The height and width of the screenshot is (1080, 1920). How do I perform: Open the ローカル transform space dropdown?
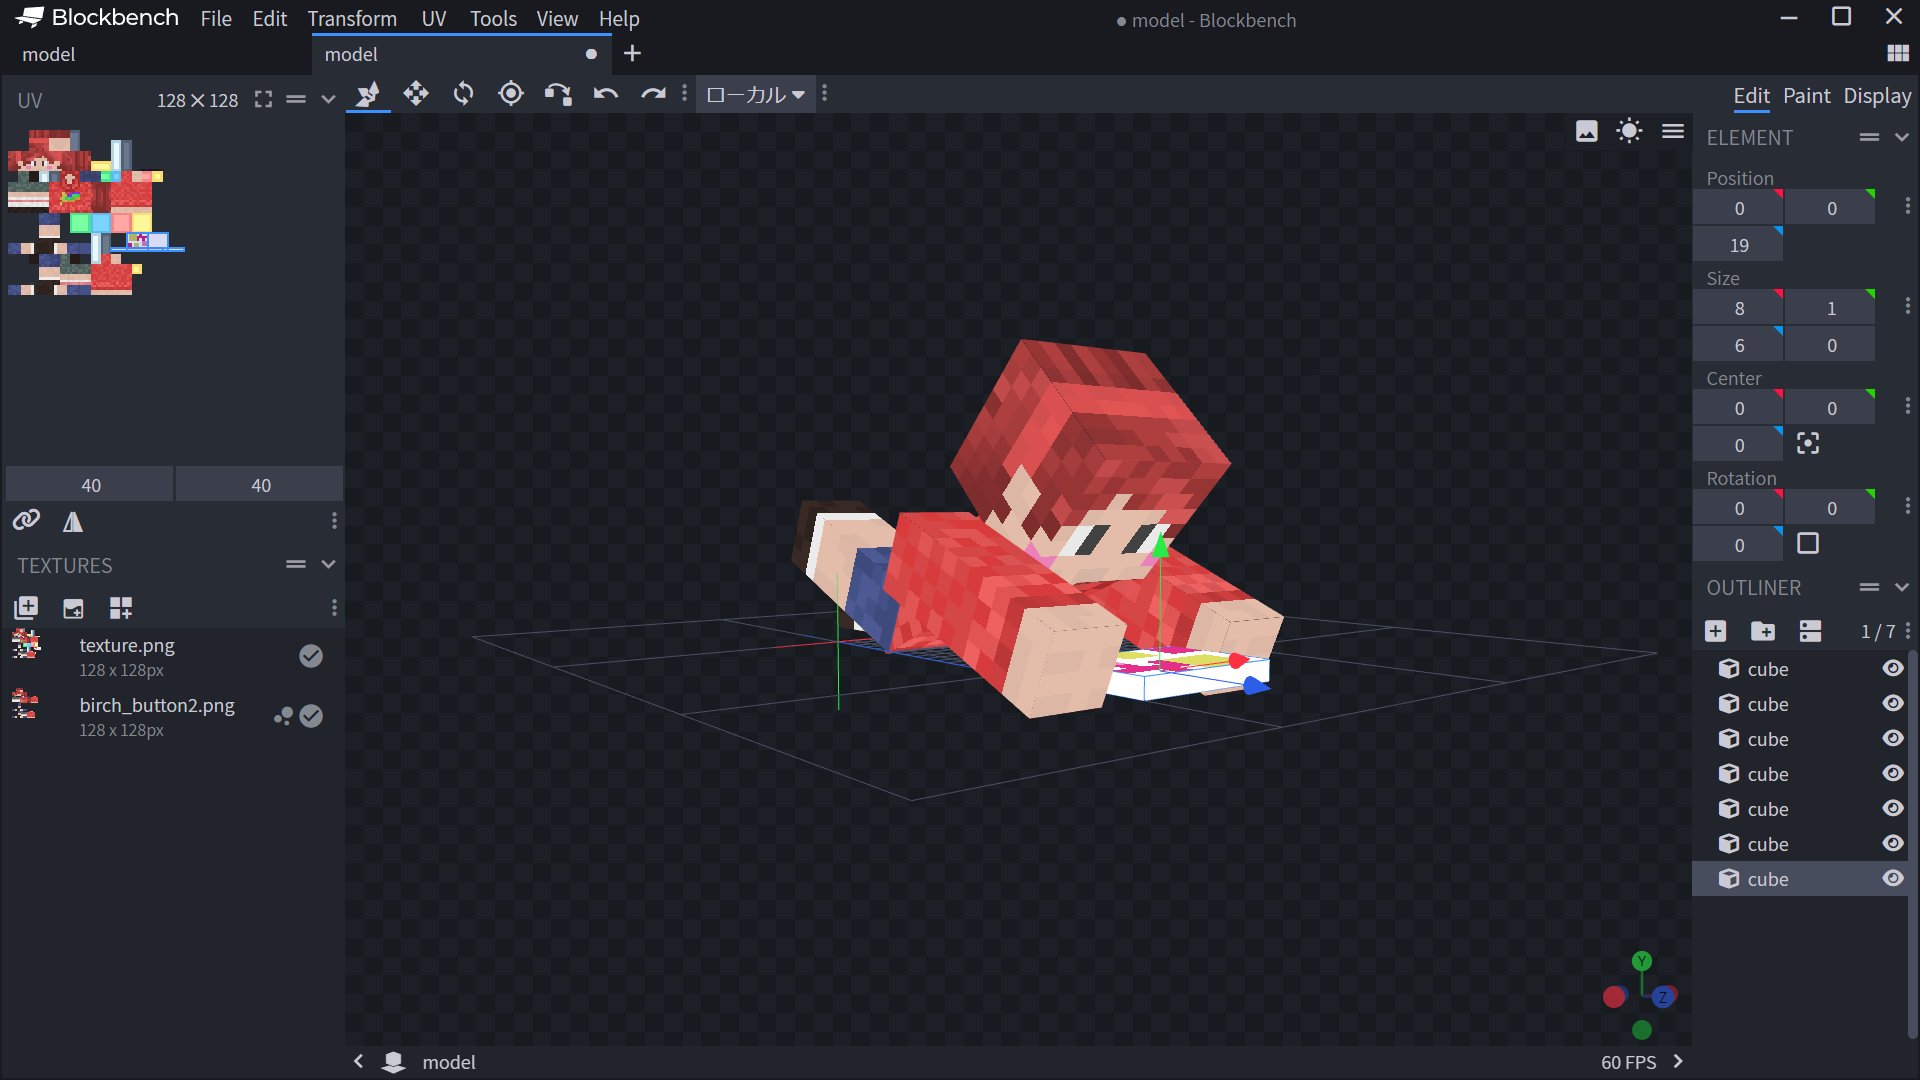coord(755,95)
